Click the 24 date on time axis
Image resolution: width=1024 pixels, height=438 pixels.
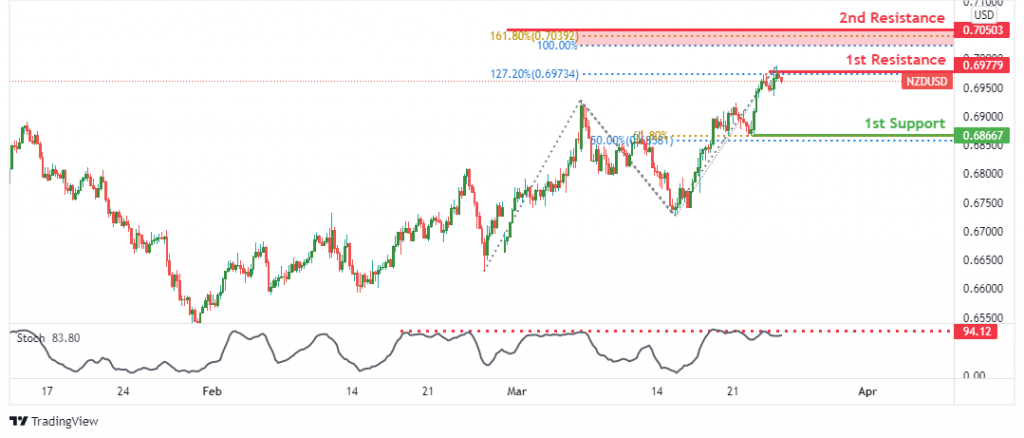coord(124,392)
